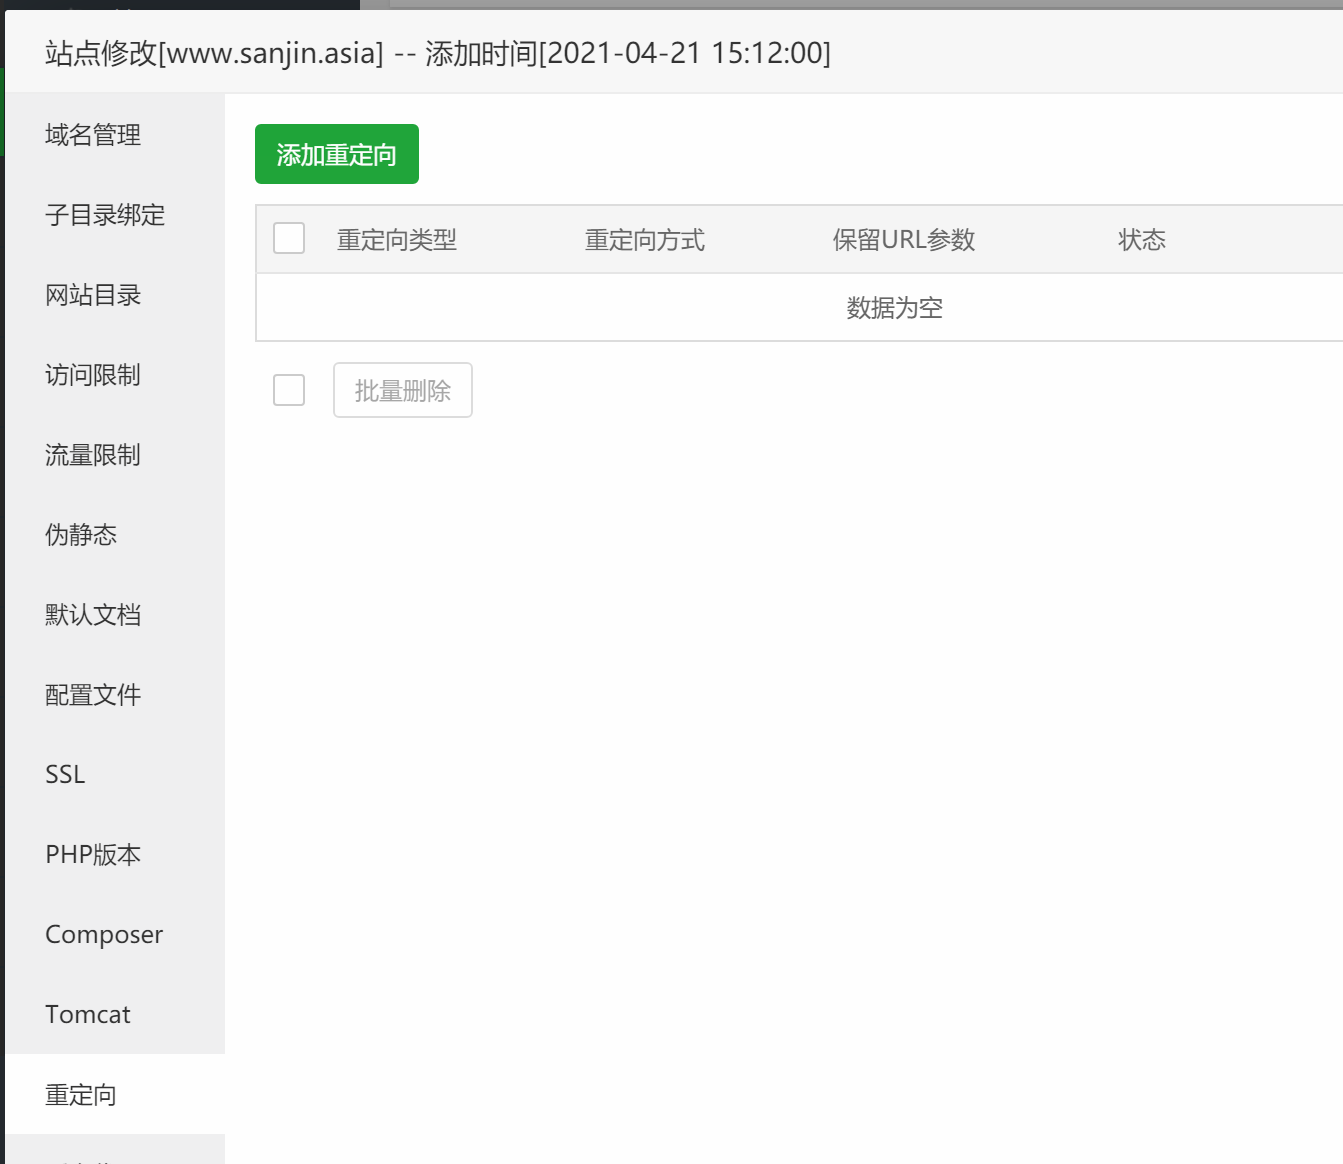Open the 网站目录 section
The height and width of the screenshot is (1164, 1343).
point(115,294)
